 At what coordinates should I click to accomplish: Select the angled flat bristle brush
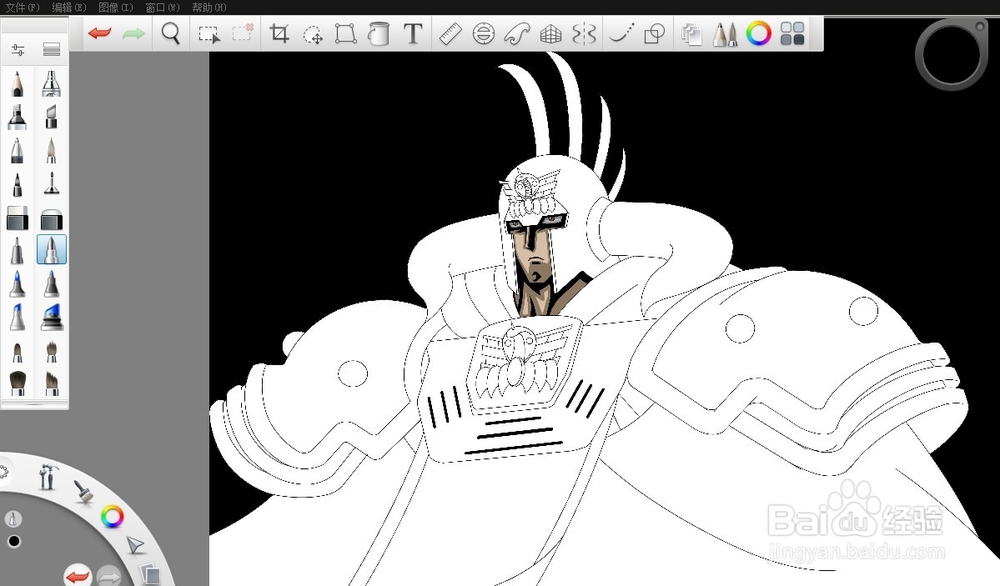click(51, 383)
